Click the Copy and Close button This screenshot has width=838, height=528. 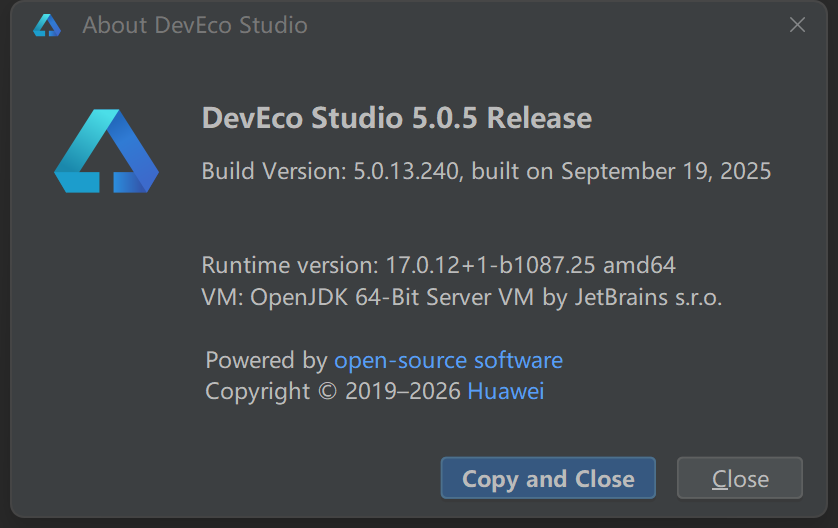tap(548, 478)
